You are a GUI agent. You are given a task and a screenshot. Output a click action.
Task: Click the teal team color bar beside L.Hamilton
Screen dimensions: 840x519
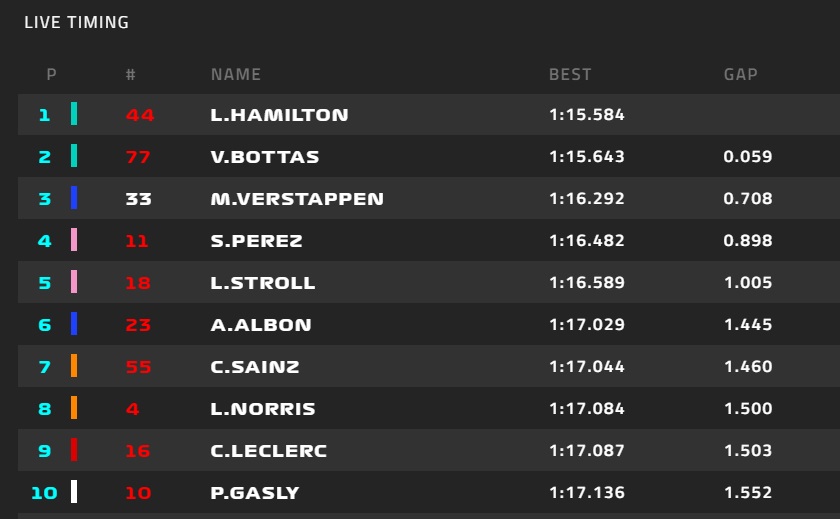point(74,115)
